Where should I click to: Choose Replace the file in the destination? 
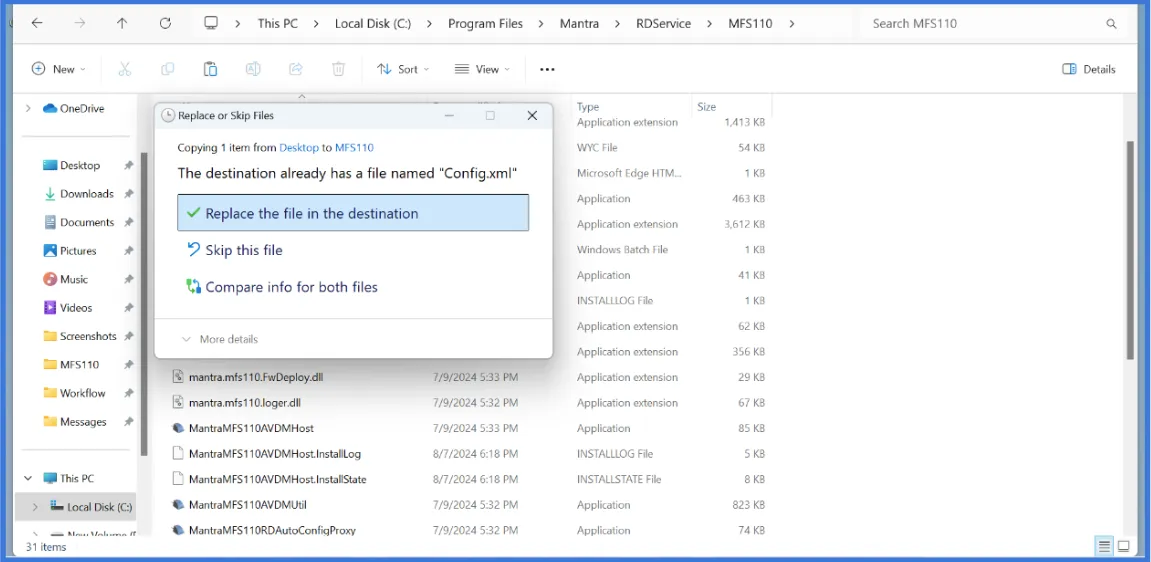coord(352,214)
